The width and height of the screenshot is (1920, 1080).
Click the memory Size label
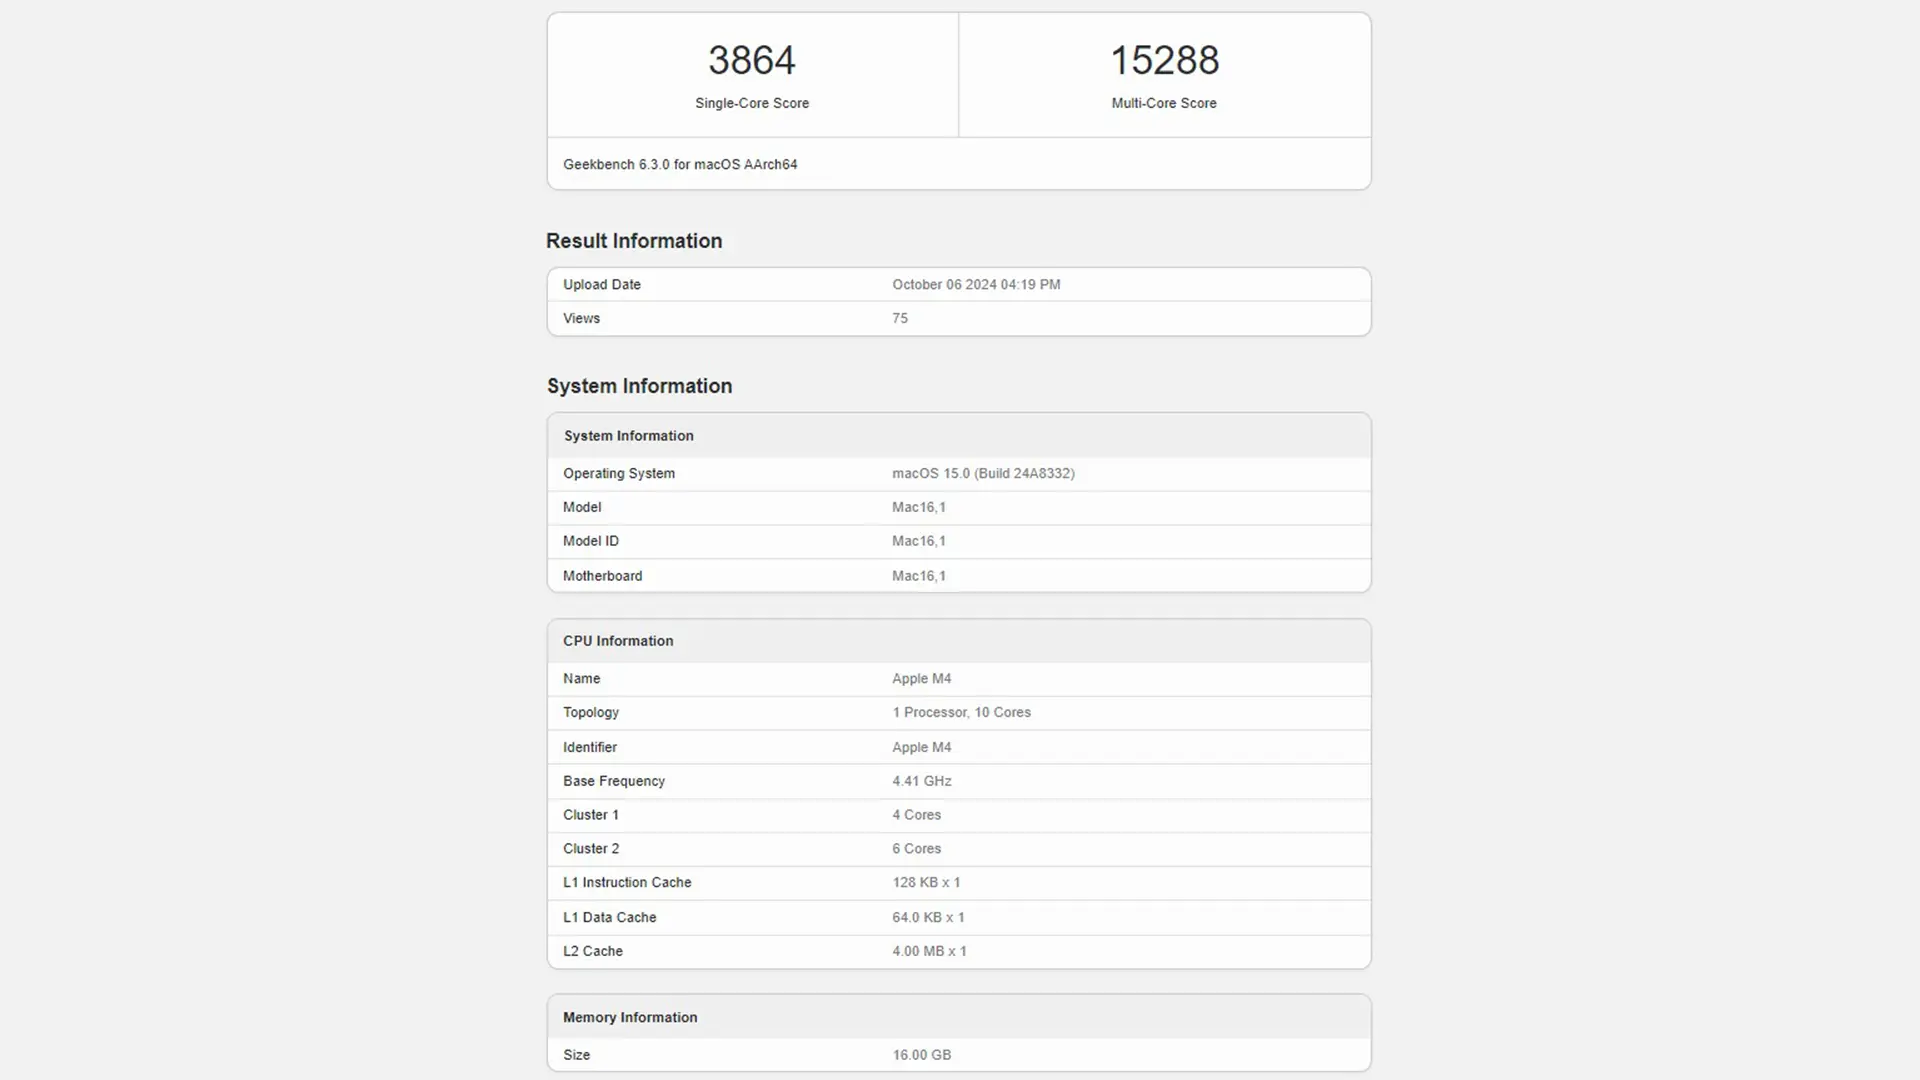click(577, 1055)
